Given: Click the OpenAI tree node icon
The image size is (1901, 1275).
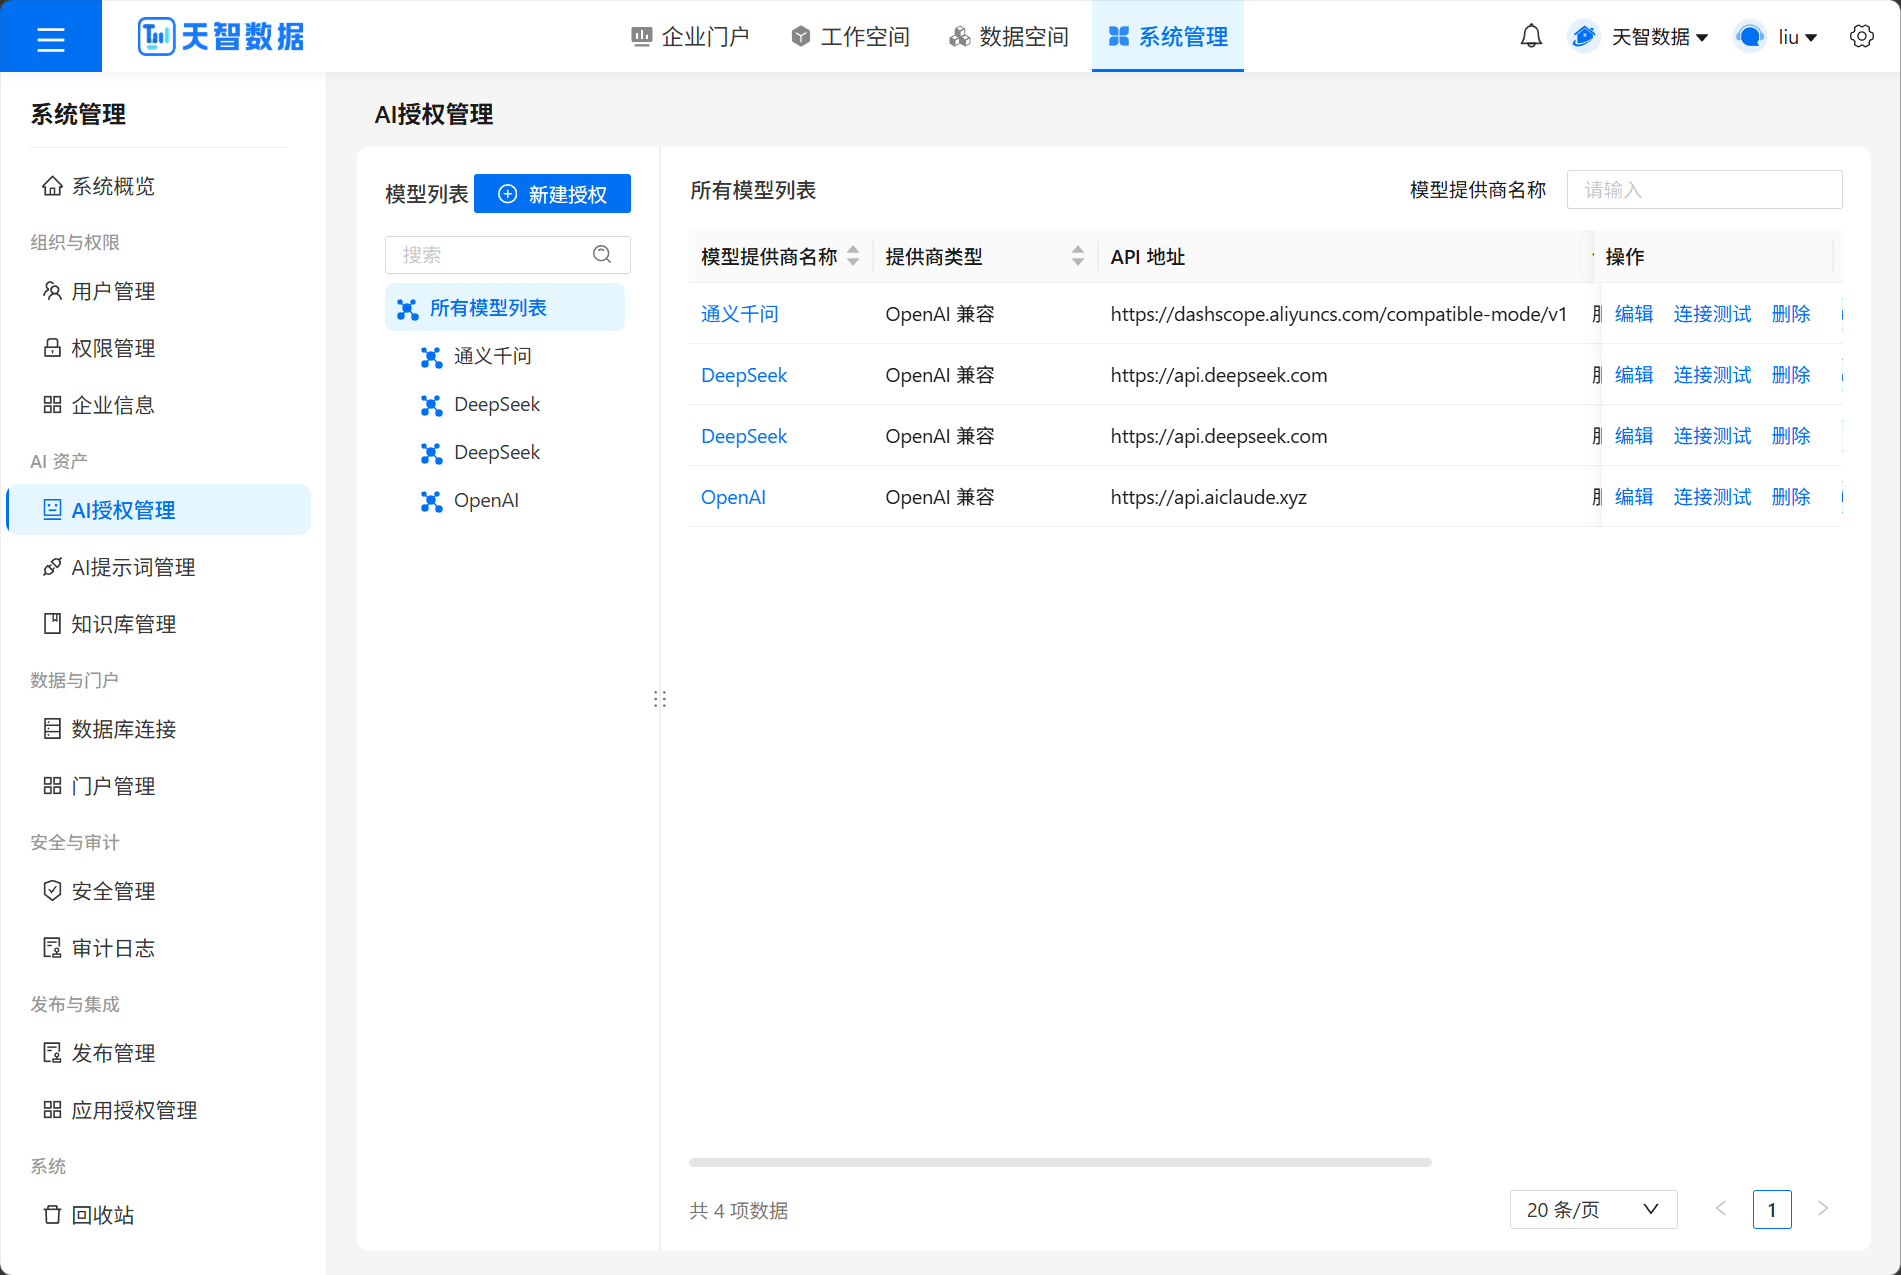Looking at the screenshot, I should tap(431, 501).
